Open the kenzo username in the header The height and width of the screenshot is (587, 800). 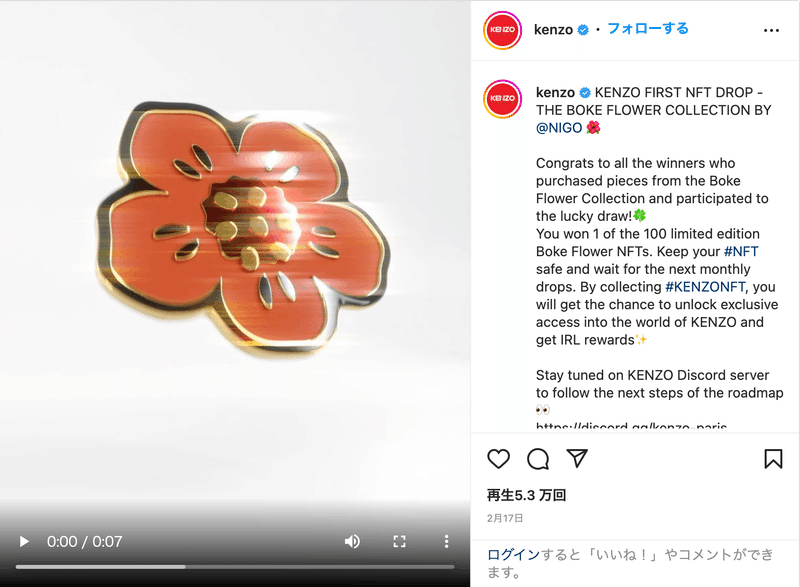point(553,30)
